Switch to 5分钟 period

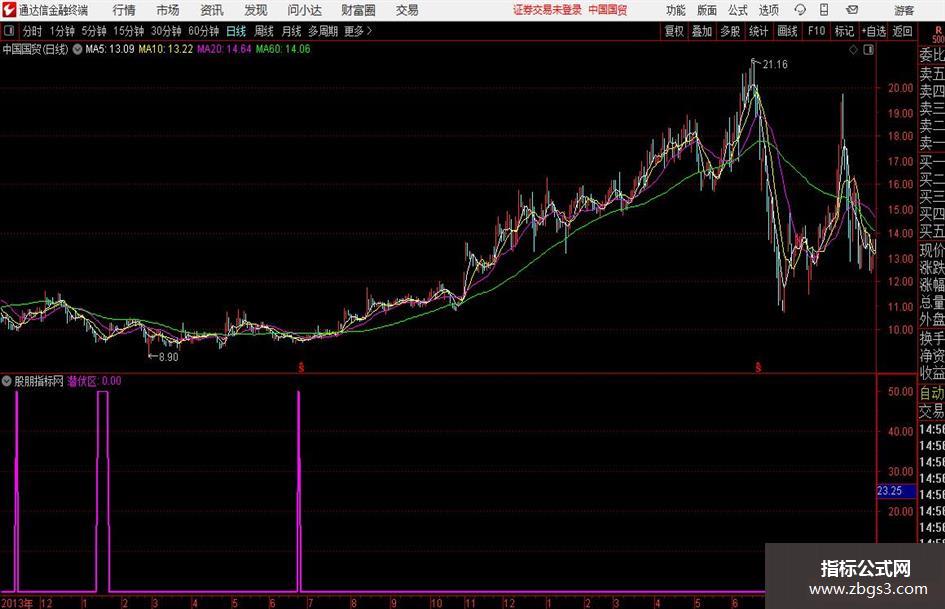tap(93, 31)
